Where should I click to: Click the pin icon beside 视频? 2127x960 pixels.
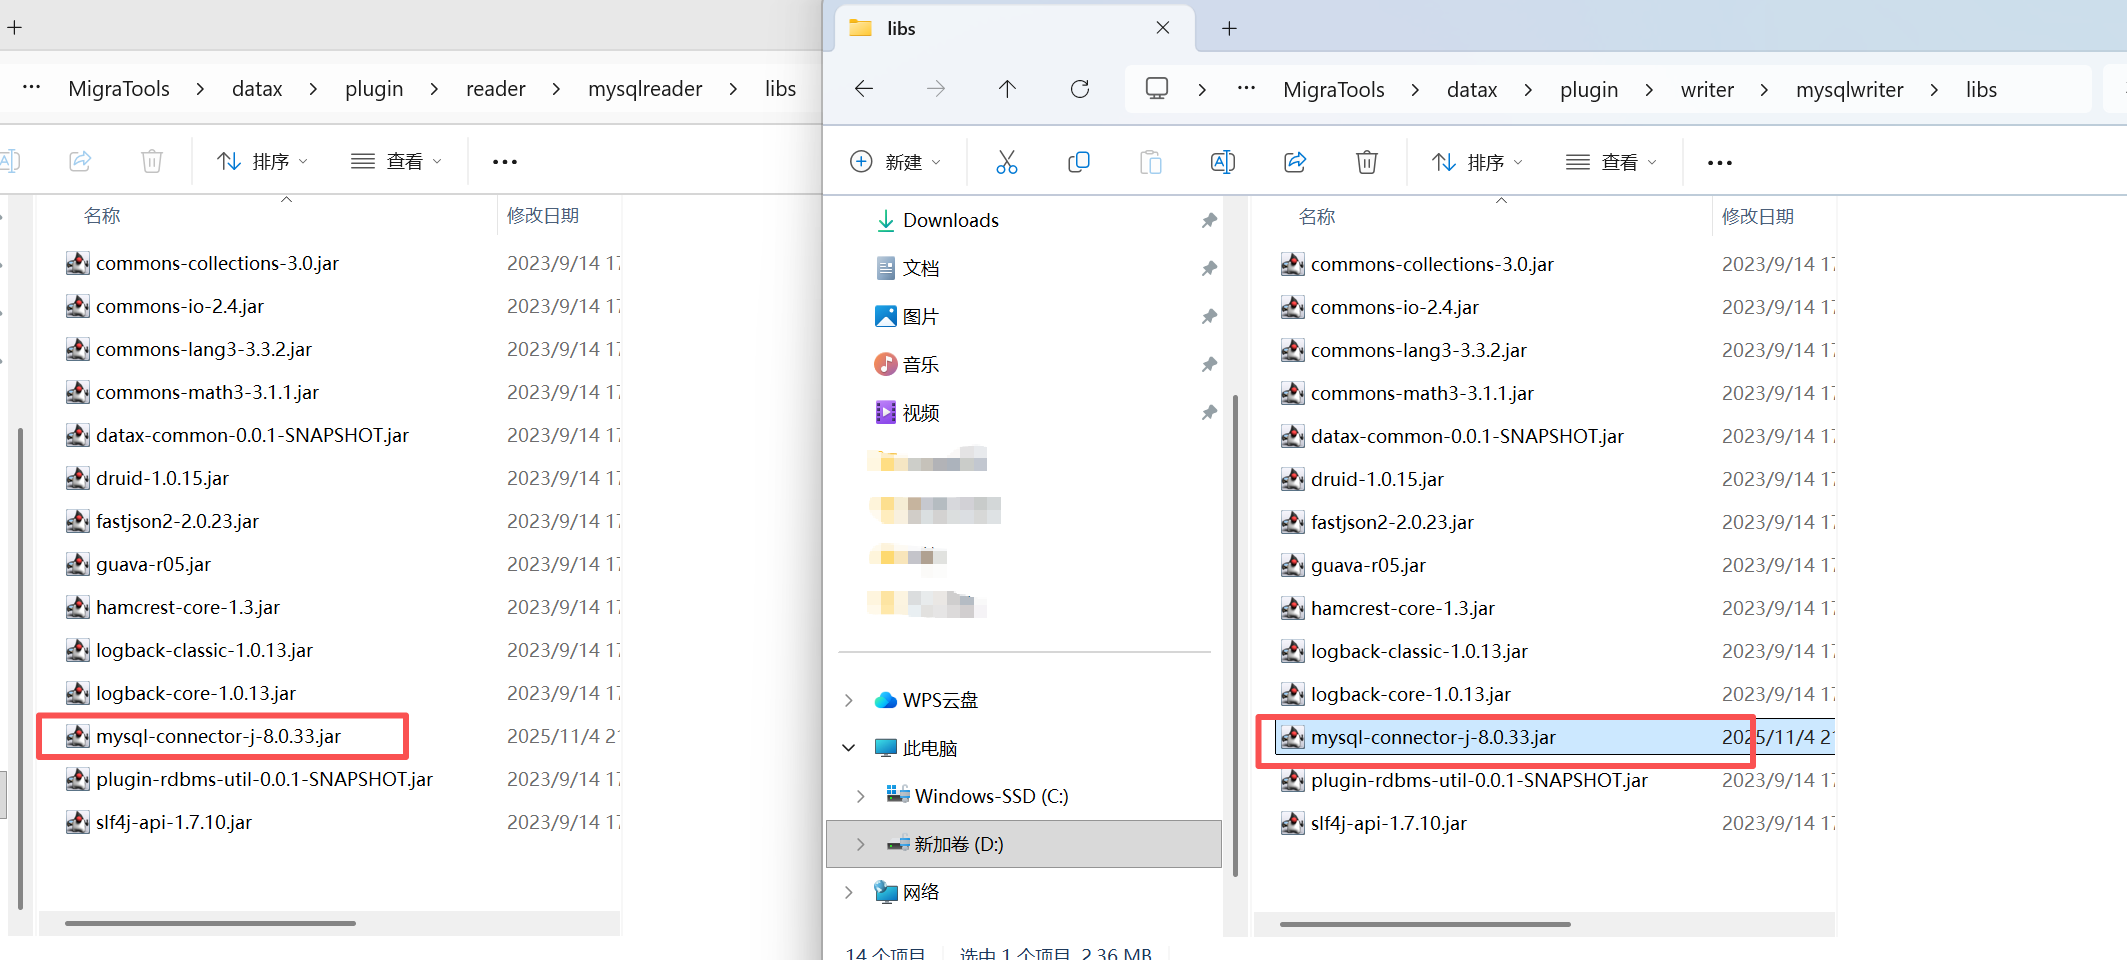coord(1209,412)
